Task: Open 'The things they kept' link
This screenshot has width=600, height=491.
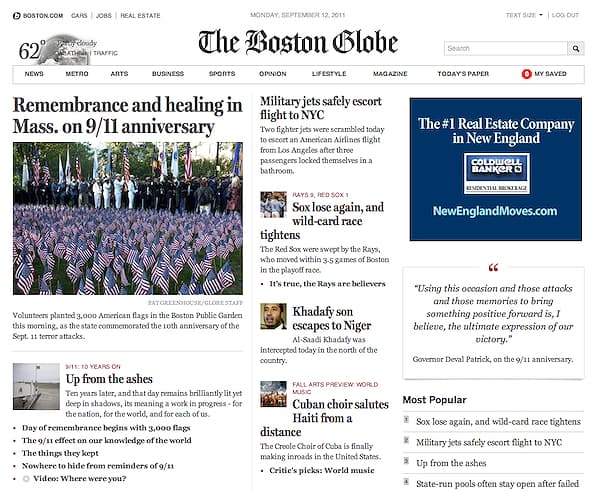Action: tap(60, 453)
